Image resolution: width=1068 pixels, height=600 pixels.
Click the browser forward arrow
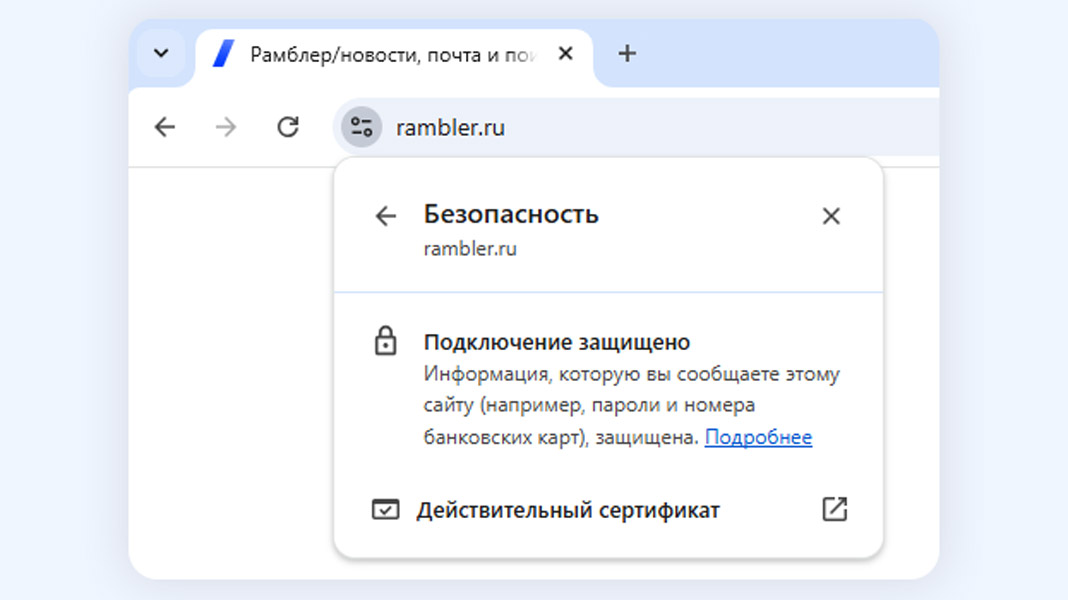click(x=225, y=127)
